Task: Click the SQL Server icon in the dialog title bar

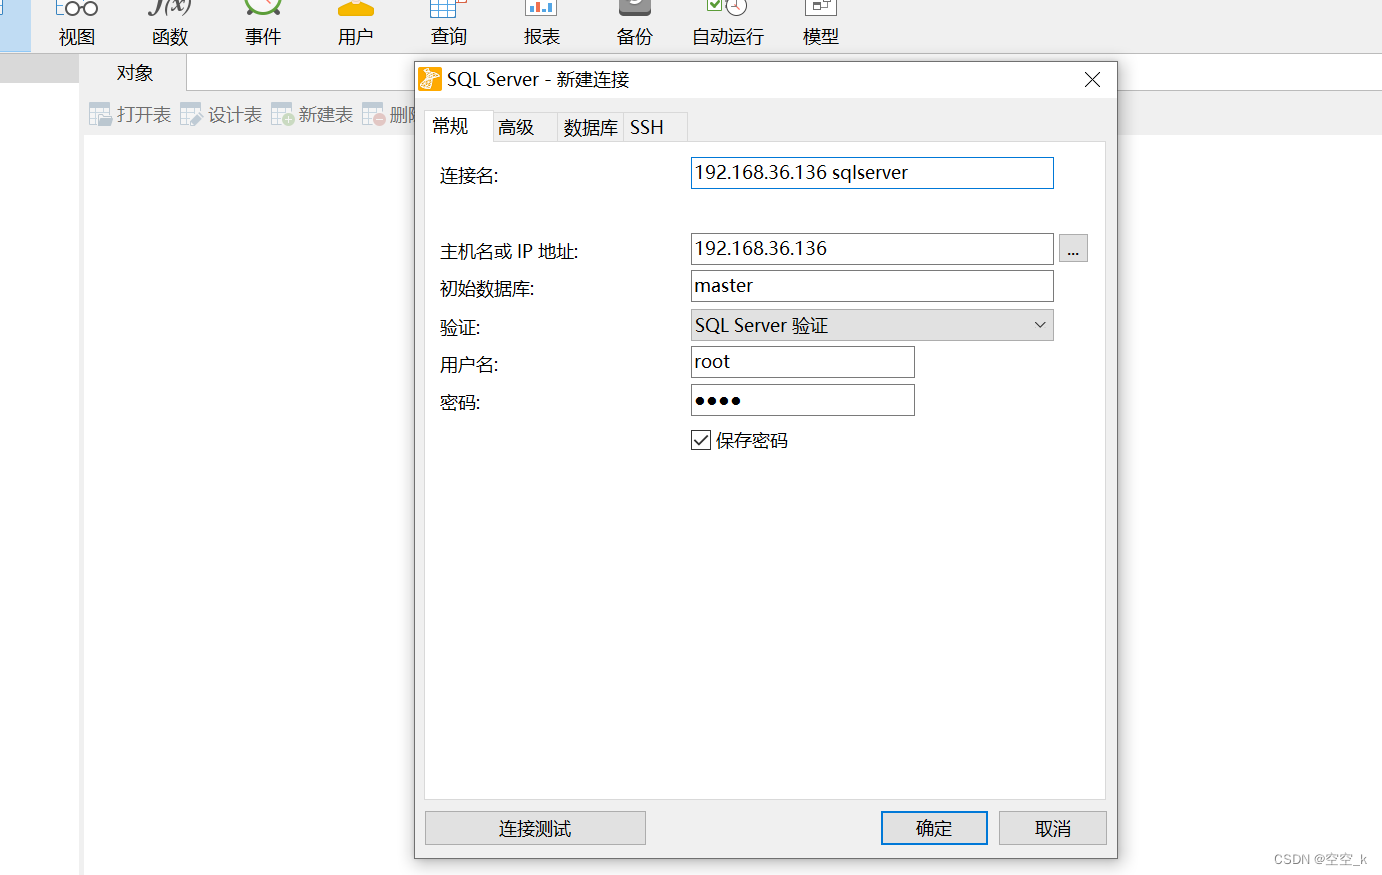Action: tap(430, 79)
